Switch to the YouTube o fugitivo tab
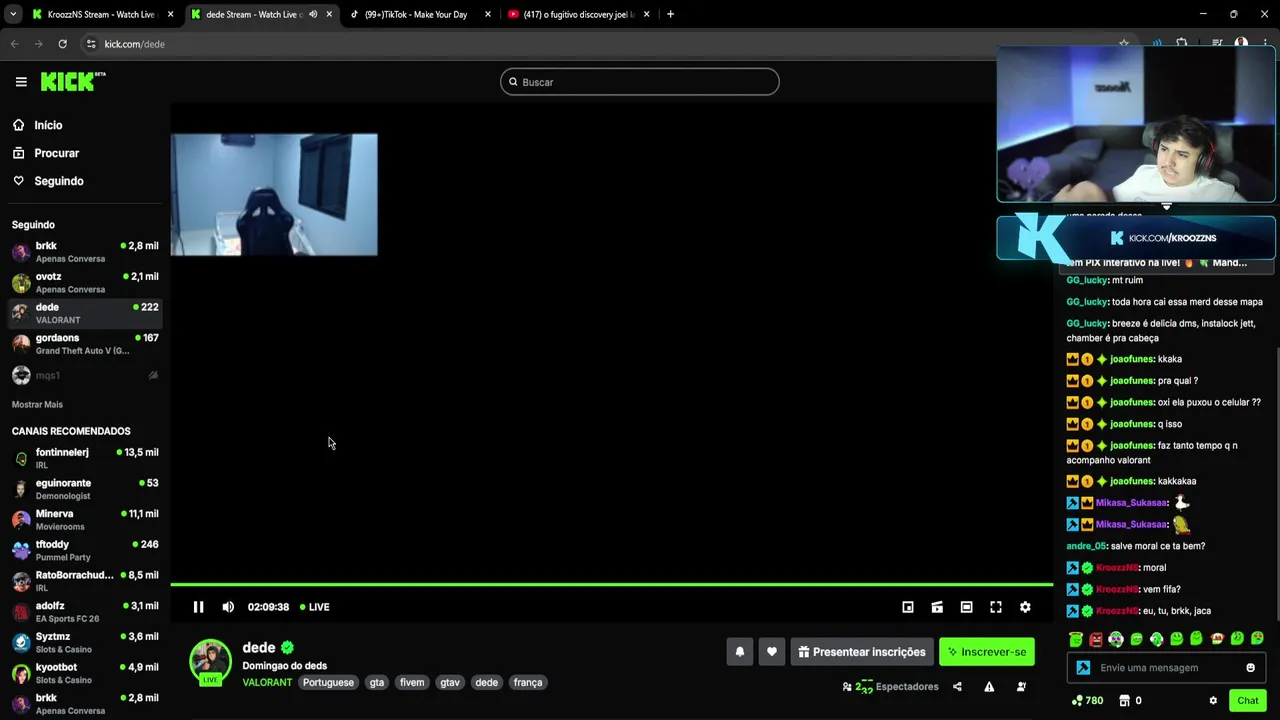This screenshot has width=1280, height=720. tap(579, 14)
